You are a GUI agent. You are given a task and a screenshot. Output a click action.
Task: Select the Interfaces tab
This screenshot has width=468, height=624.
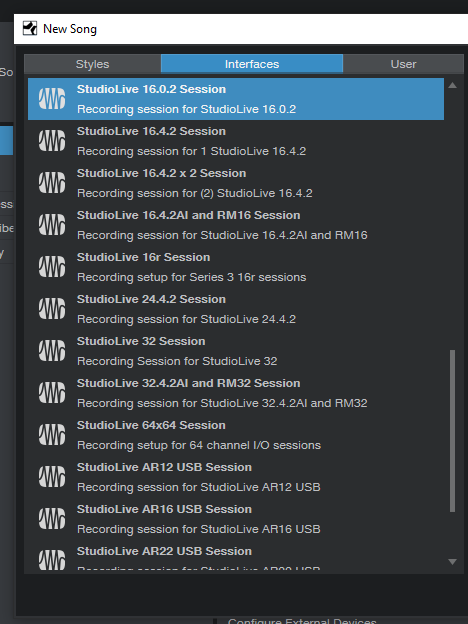click(x=252, y=64)
